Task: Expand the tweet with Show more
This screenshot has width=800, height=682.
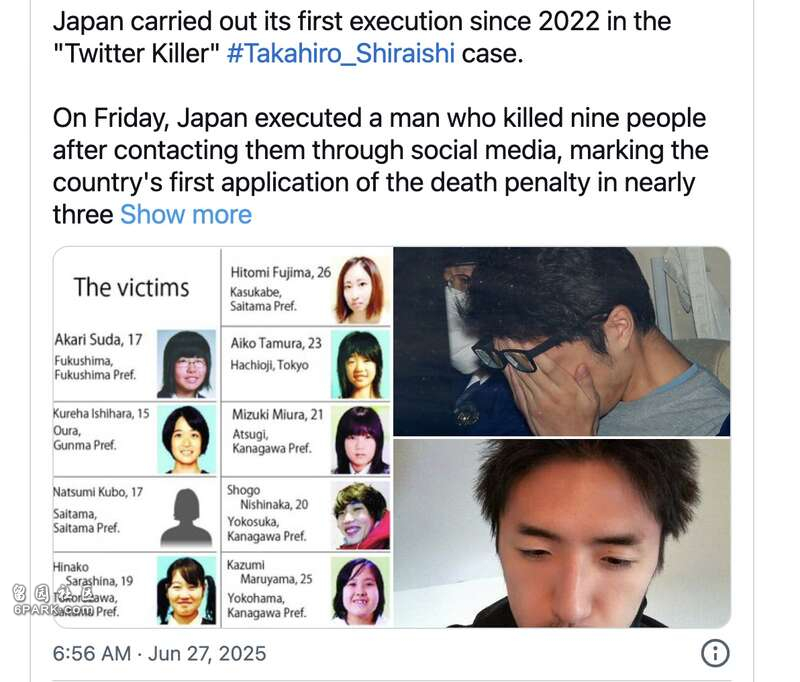Action: 186,215
